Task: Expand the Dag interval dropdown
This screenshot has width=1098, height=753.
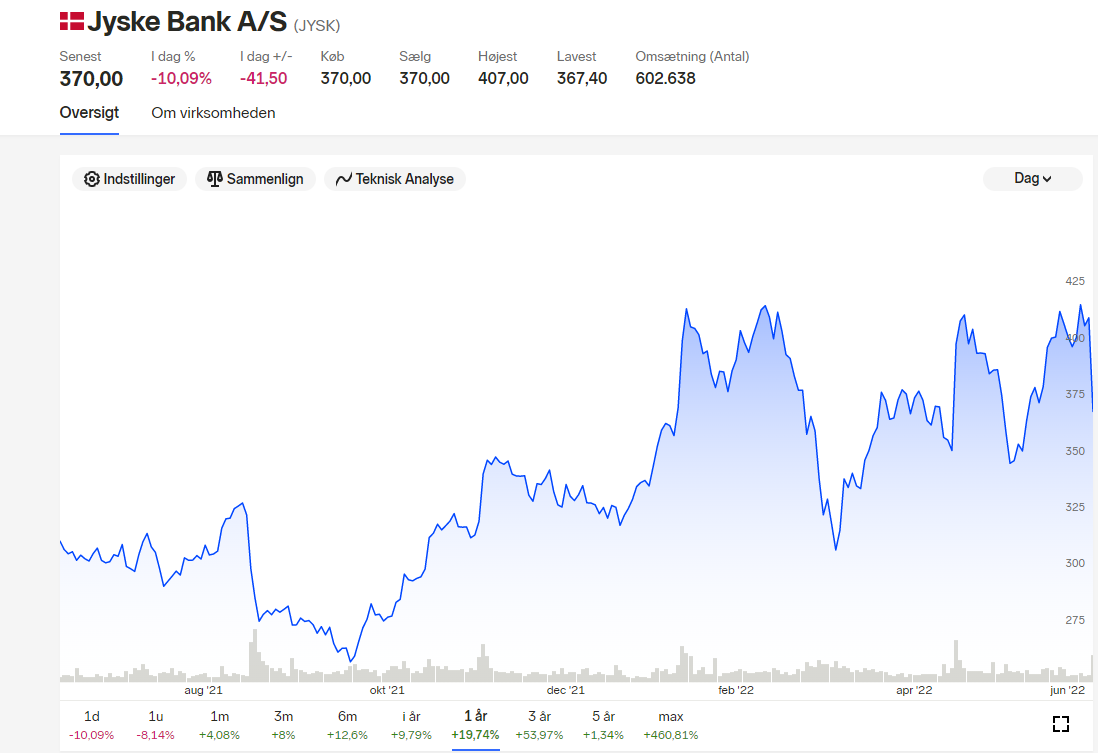Action: [x=1033, y=179]
